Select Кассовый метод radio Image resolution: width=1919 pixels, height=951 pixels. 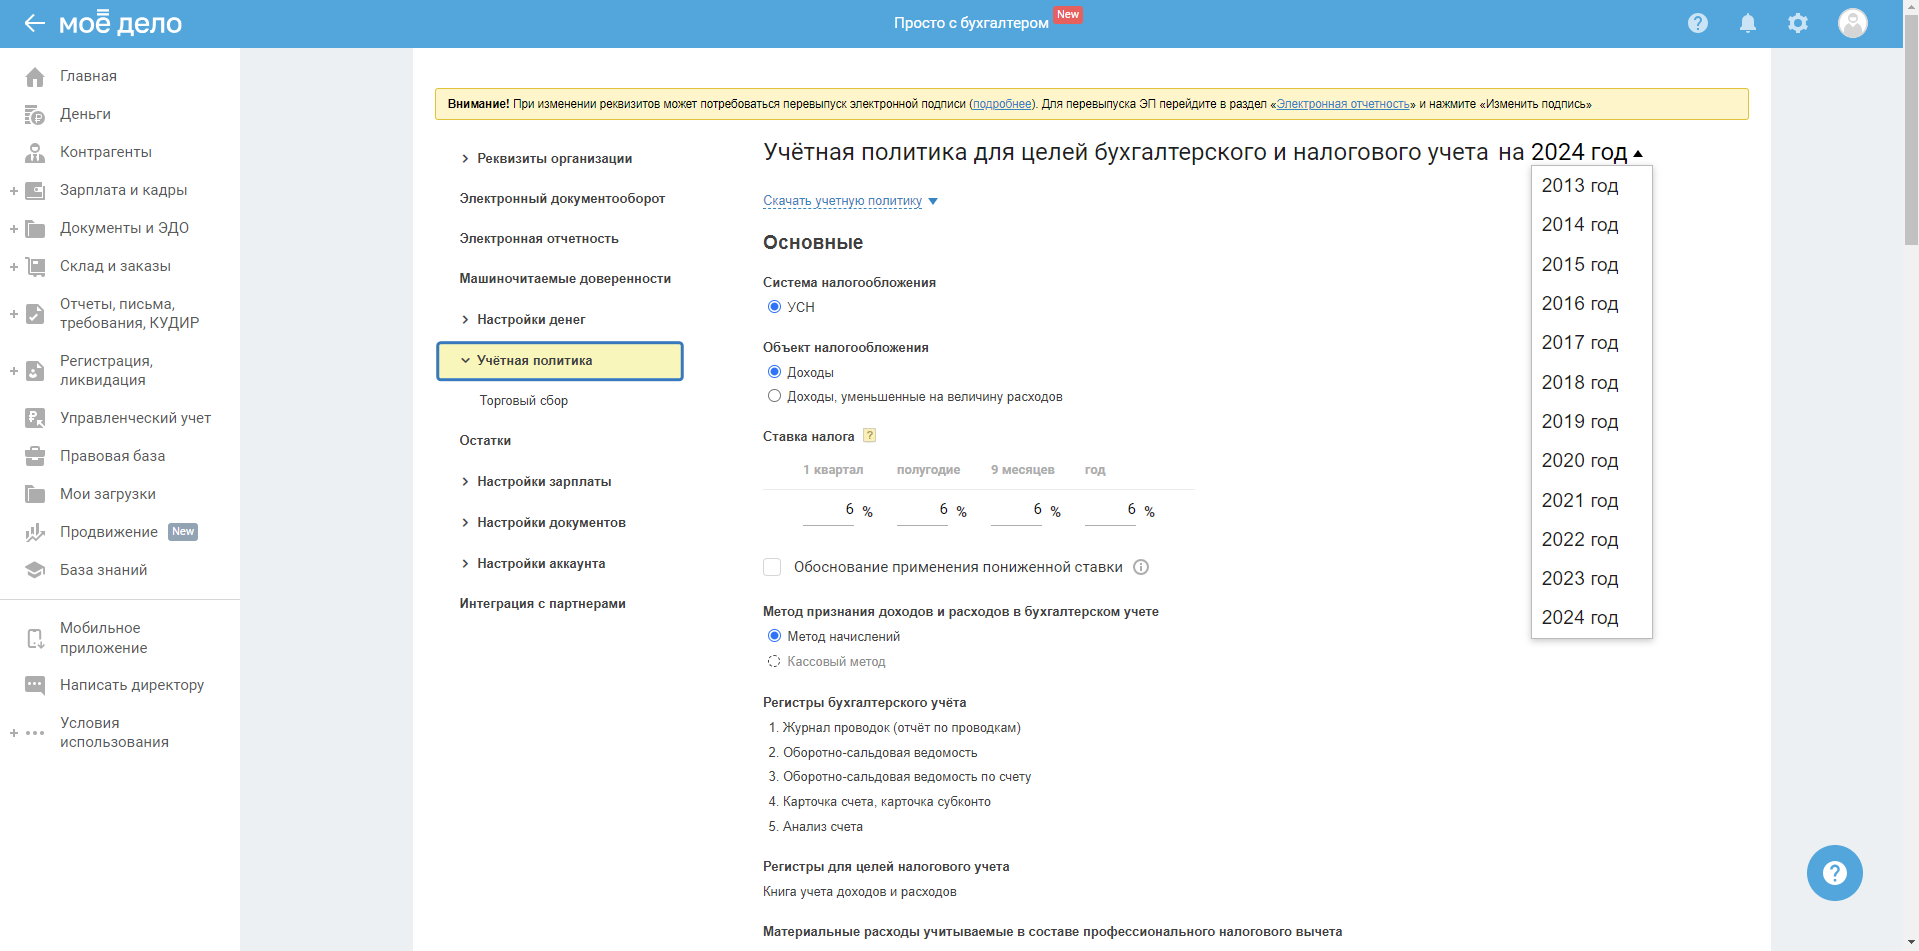[774, 661]
